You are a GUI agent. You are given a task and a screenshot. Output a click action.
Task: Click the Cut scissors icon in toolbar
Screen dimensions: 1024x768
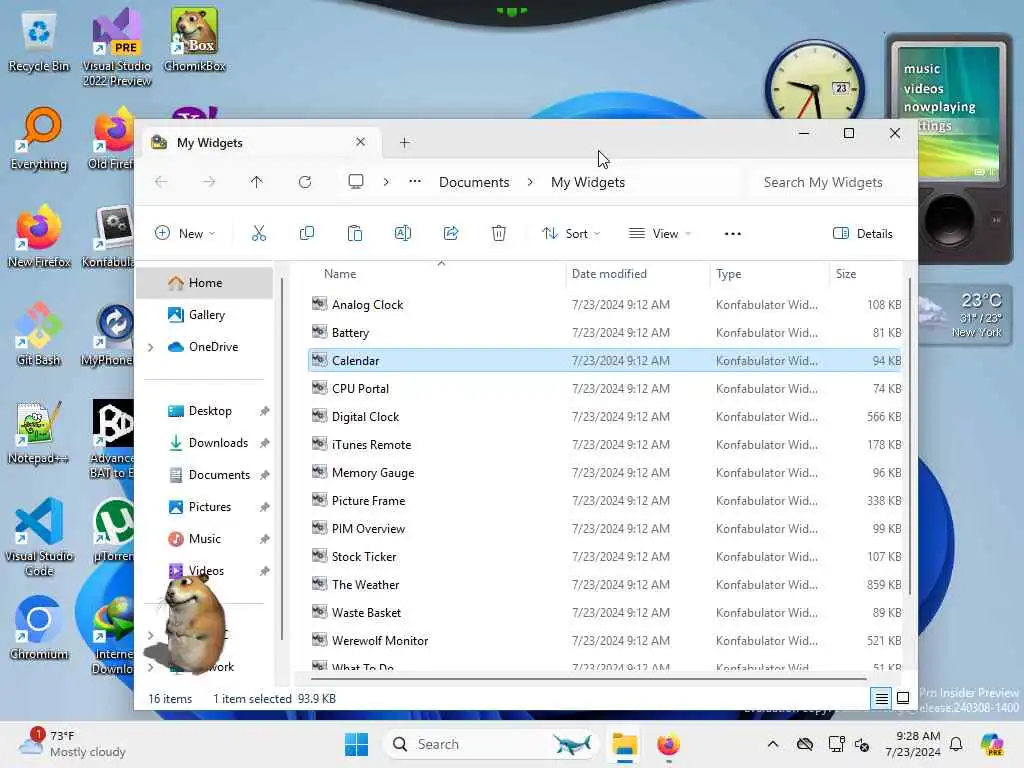coord(259,233)
